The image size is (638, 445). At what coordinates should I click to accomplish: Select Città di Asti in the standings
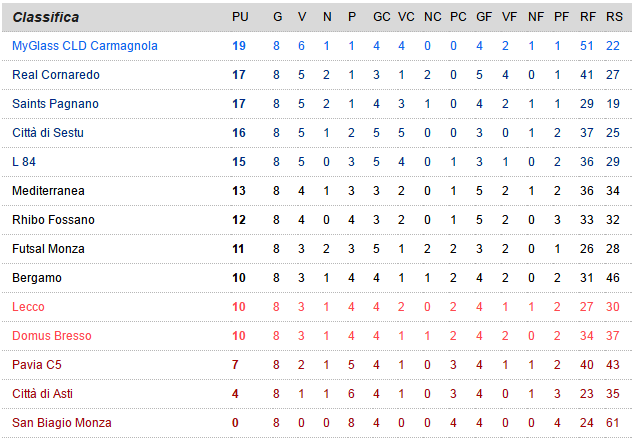pyautogui.click(x=44, y=394)
